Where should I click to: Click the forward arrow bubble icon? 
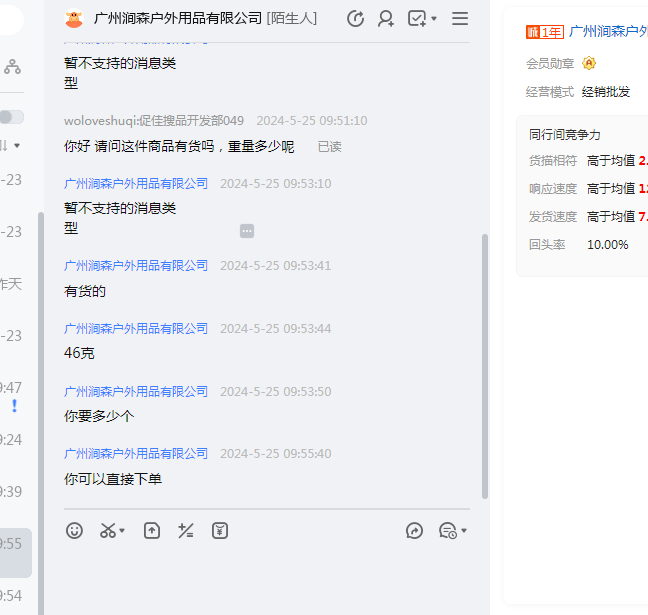415,531
